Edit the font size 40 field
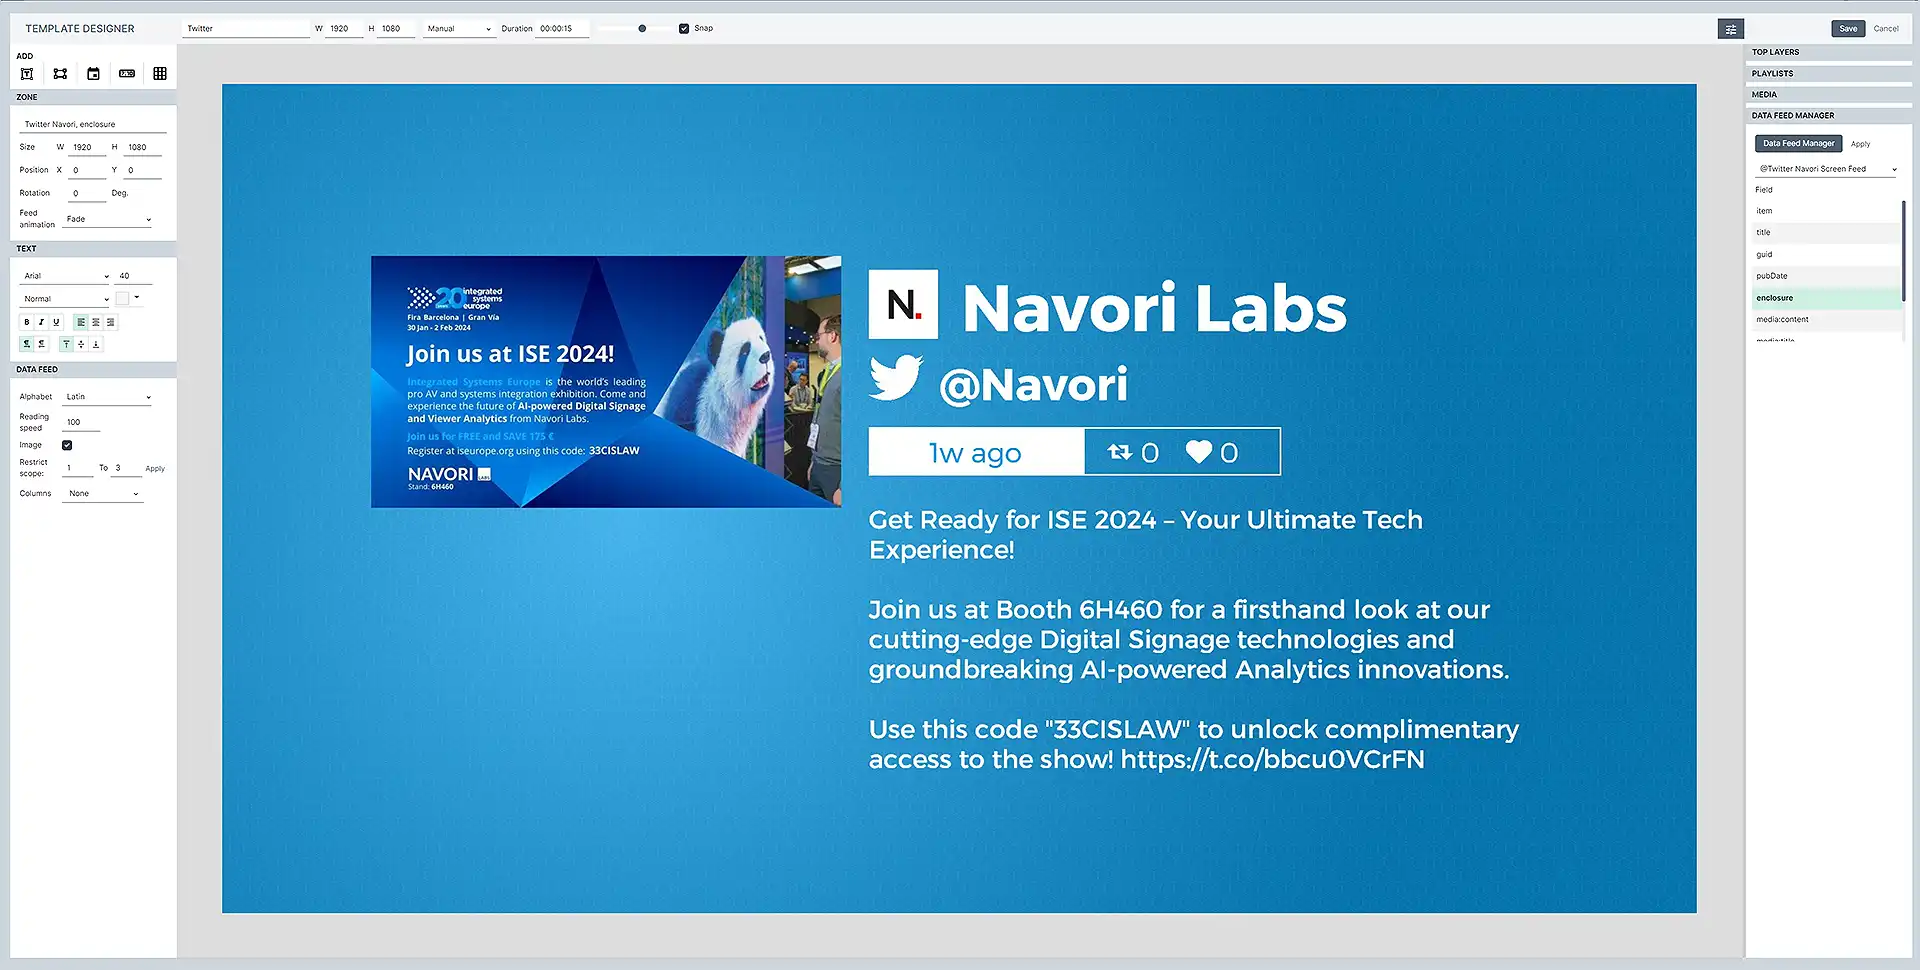This screenshot has width=1920, height=970. [134, 276]
